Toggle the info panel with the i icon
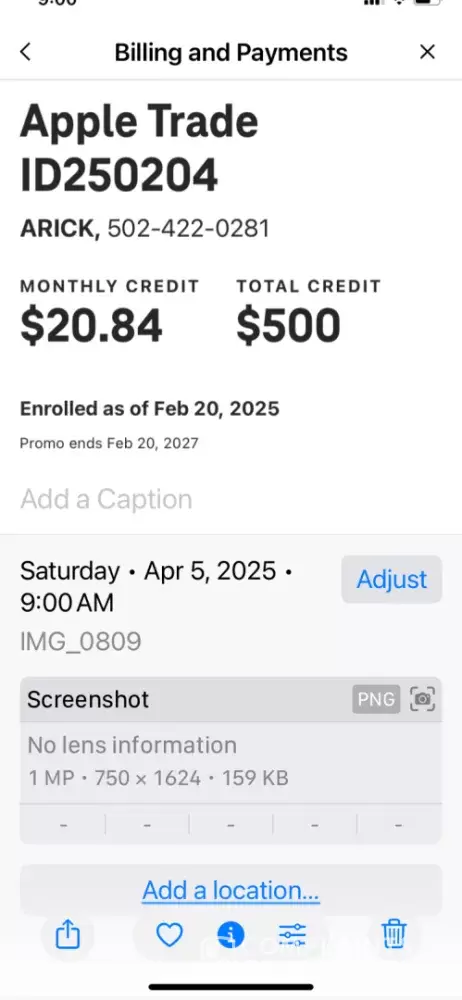The height and width of the screenshot is (1000, 462). (230, 936)
